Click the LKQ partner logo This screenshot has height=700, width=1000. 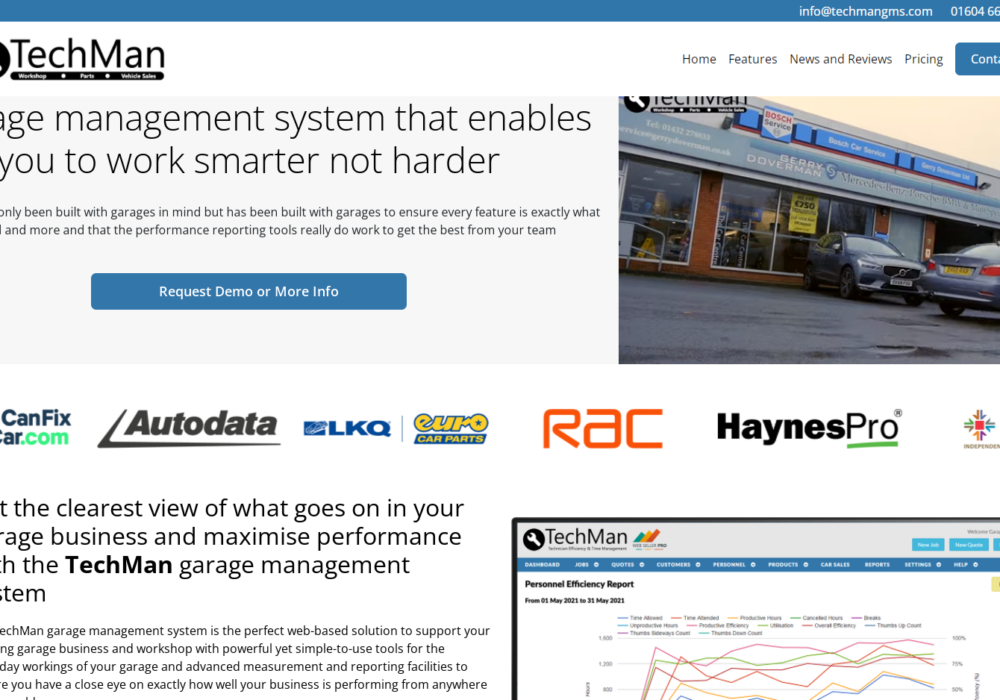pos(347,428)
